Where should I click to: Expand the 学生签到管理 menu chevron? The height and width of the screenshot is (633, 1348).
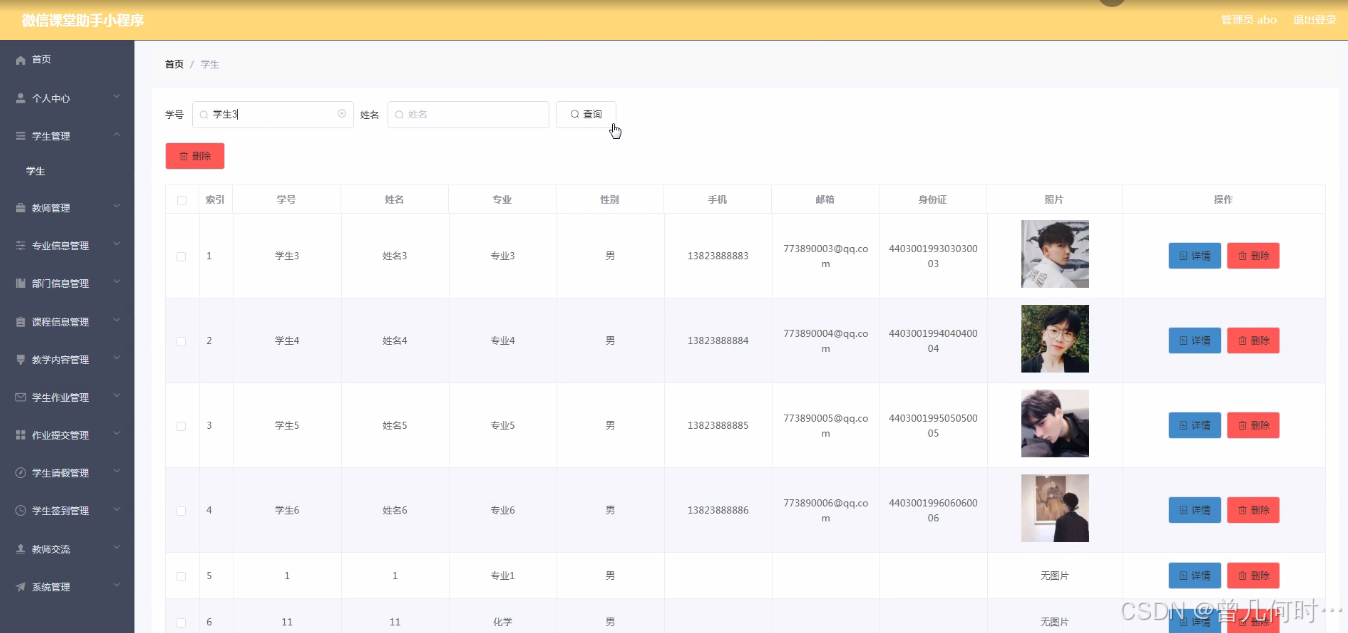pos(117,509)
